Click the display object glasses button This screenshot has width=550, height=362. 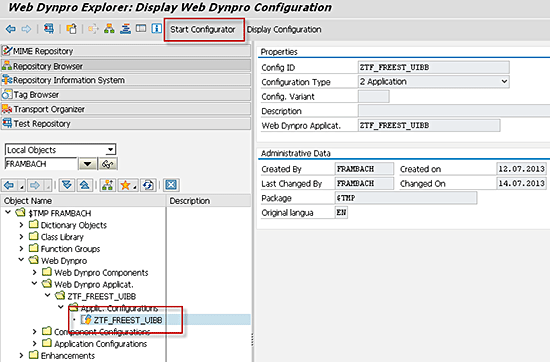point(108,164)
